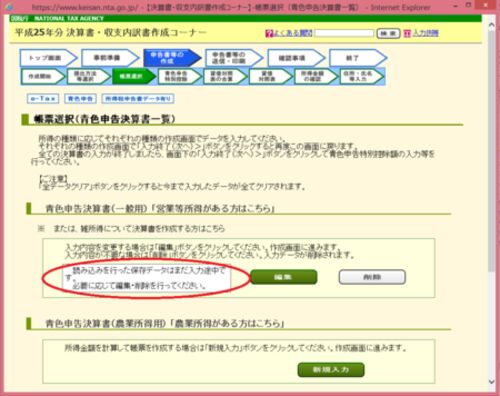Select the 申告書等の送信・印刷 step arrow

[234, 58]
